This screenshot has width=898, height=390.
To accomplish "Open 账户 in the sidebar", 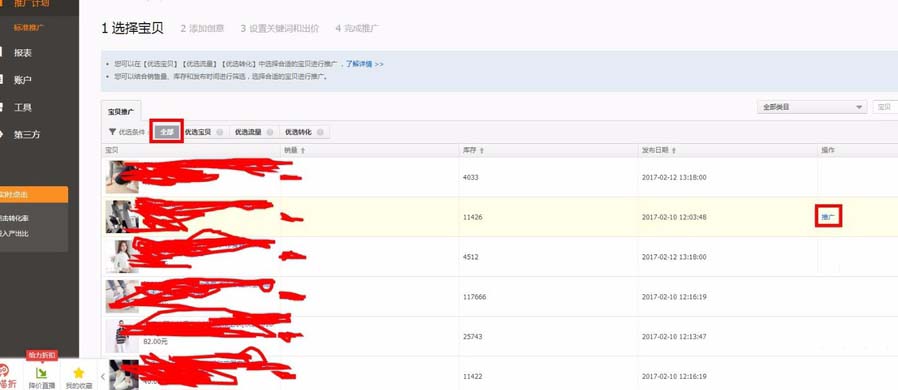I will (x=23, y=80).
